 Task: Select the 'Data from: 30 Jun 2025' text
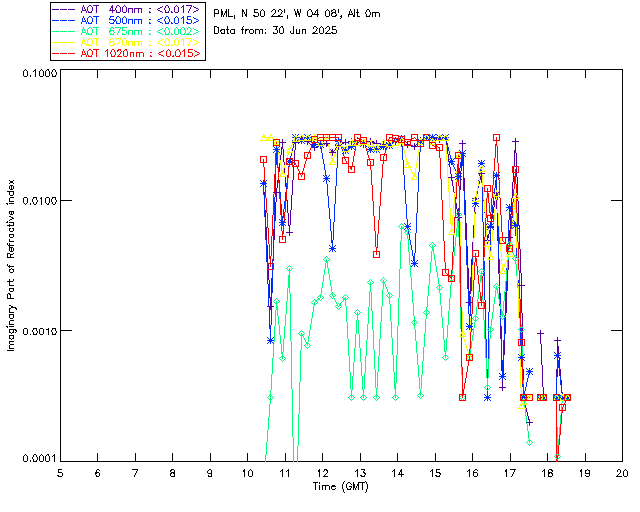(276, 31)
